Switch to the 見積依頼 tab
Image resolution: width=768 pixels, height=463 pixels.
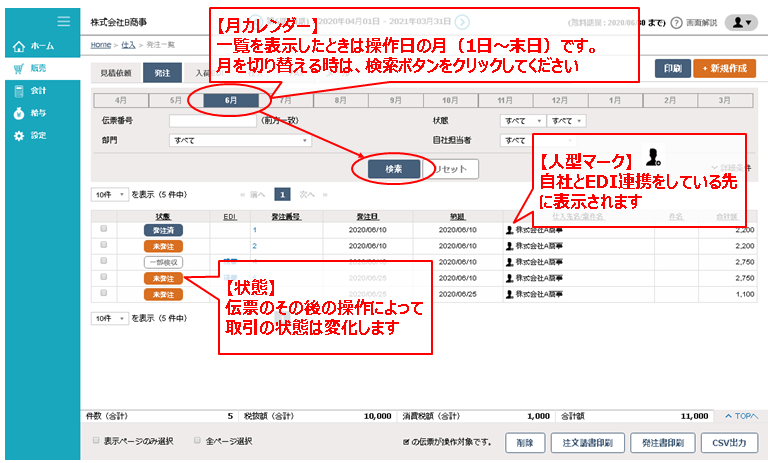pos(113,72)
